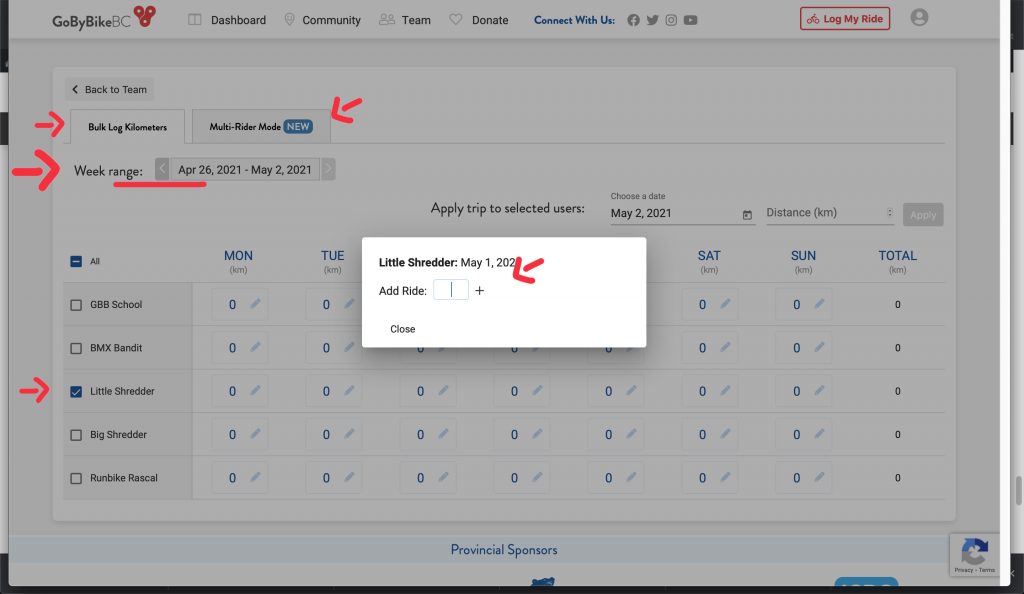1024x594 pixels.
Task: Edit Runbike Rascal's Friday kilometers with pencil
Action: coord(632,477)
